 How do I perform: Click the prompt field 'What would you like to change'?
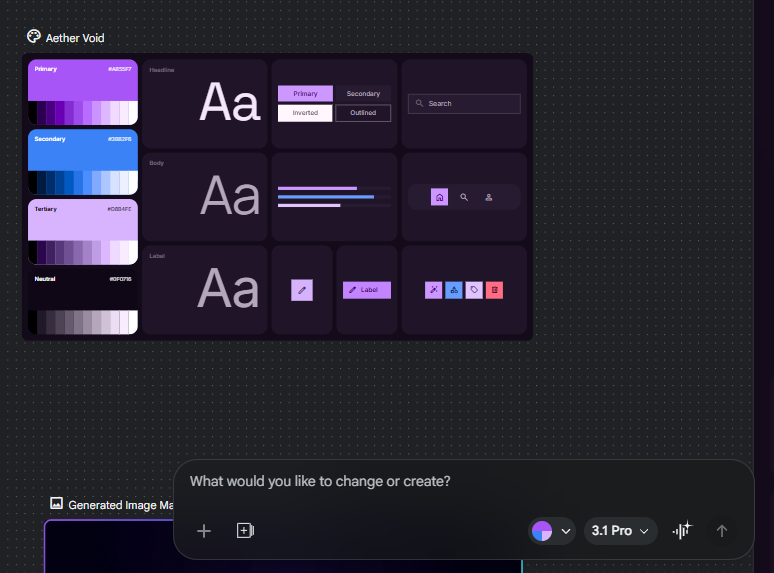pos(320,481)
